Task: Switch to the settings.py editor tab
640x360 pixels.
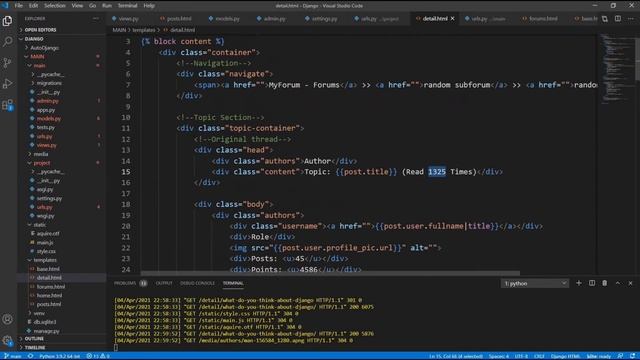Action: tap(324, 19)
